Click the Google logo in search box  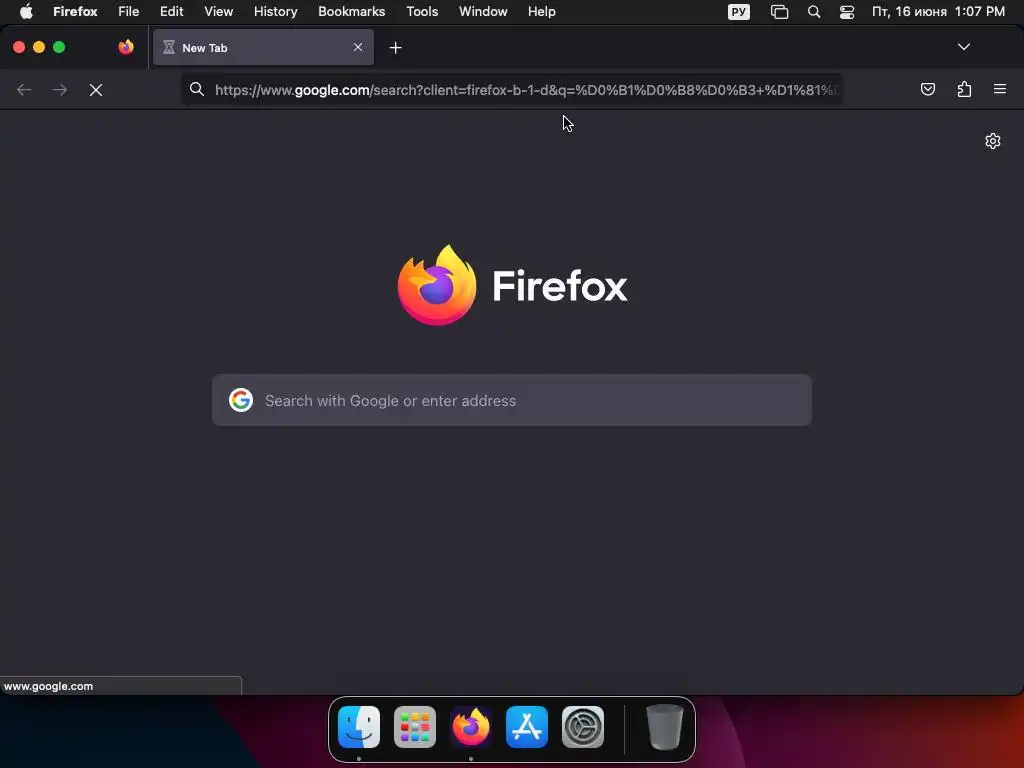pyautogui.click(x=241, y=400)
